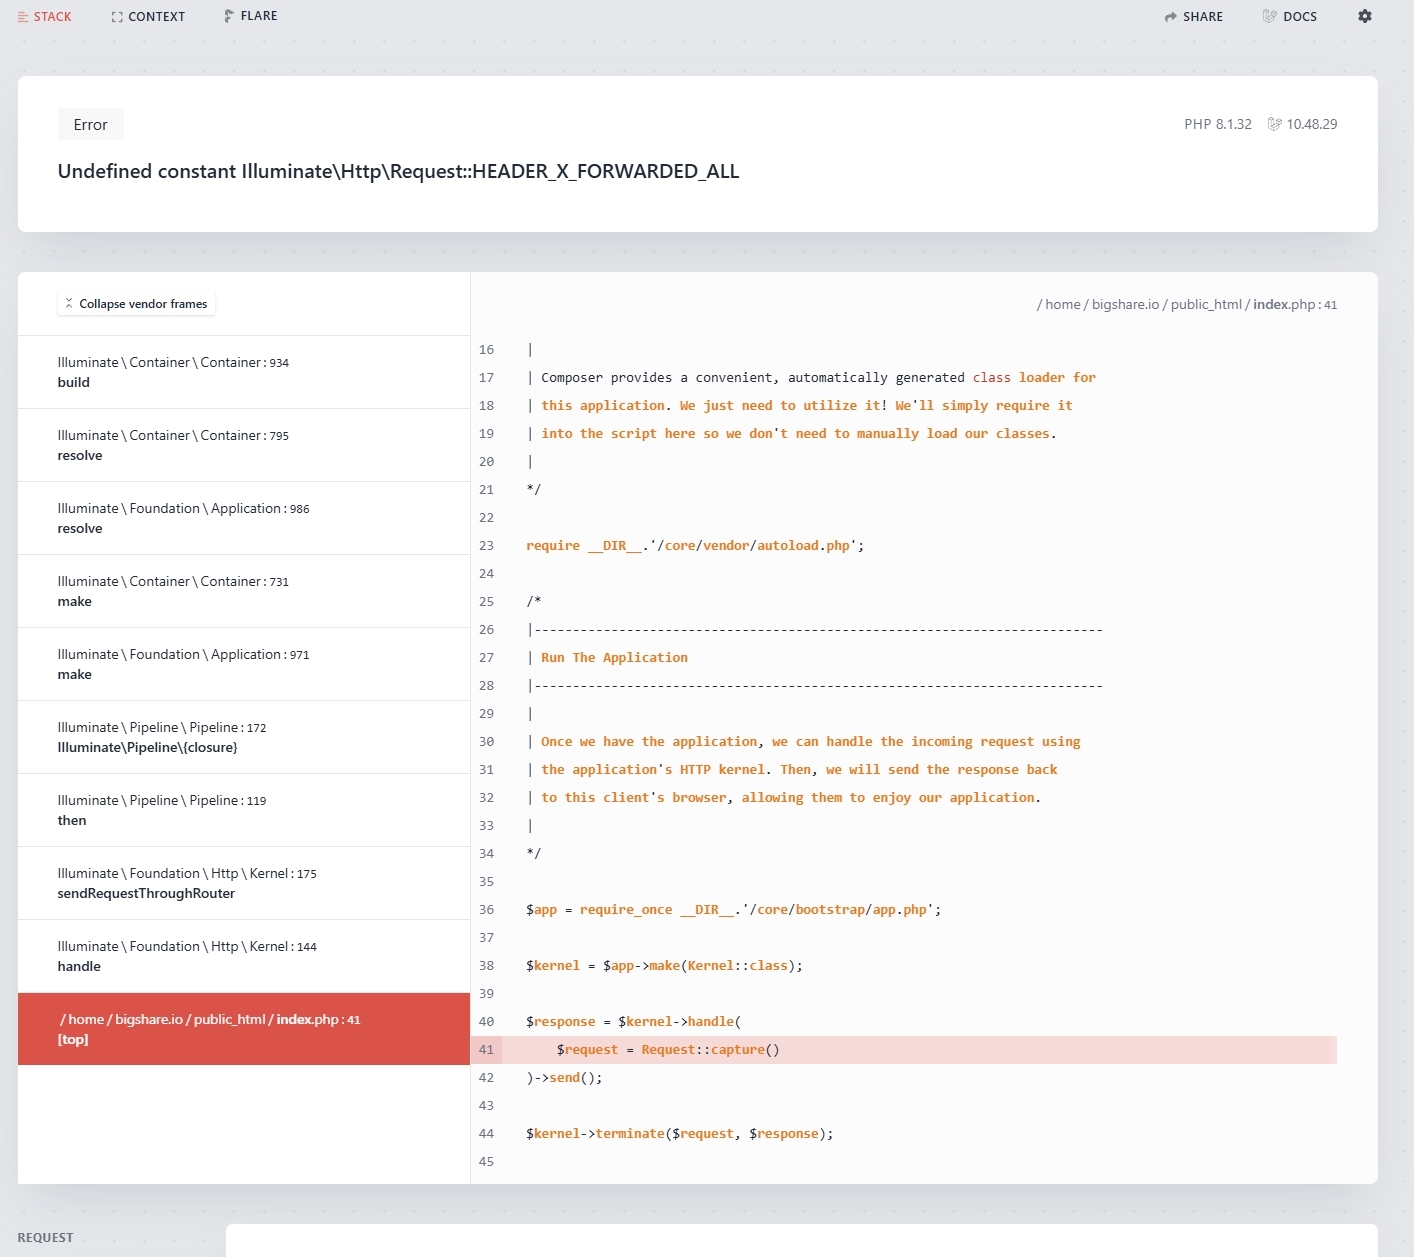This screenshot has width=1414, height=1257.
Task: Select Container make frame line 731
Action: [243, 591]
